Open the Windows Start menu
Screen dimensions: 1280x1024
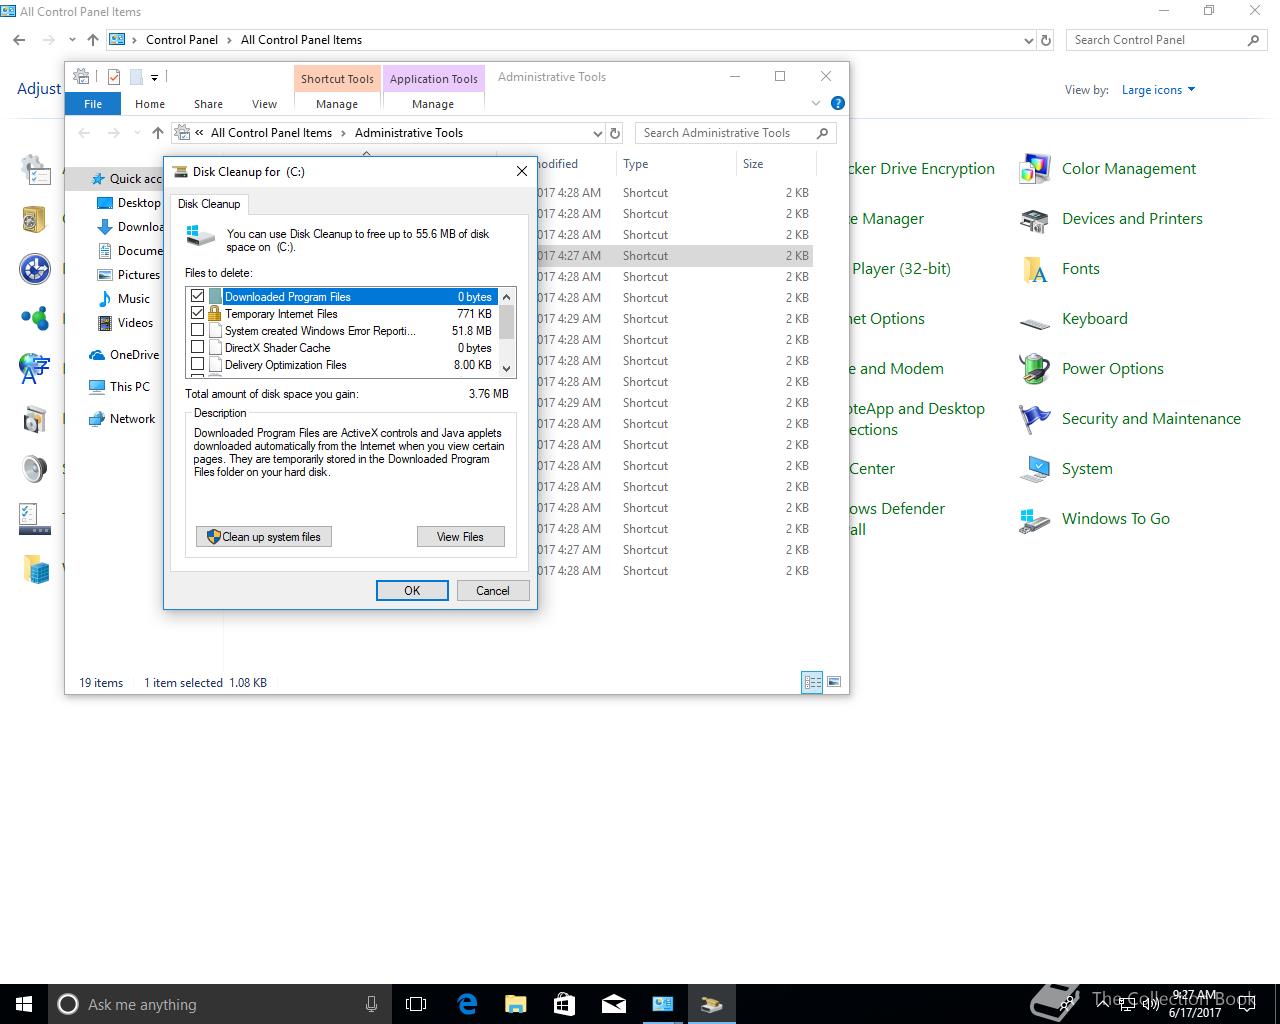coord(24,1004)
